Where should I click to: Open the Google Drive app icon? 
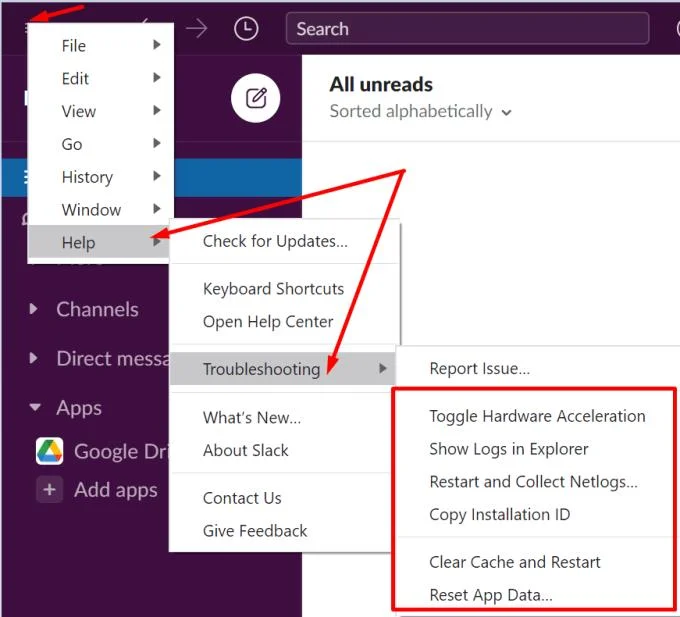49,451
